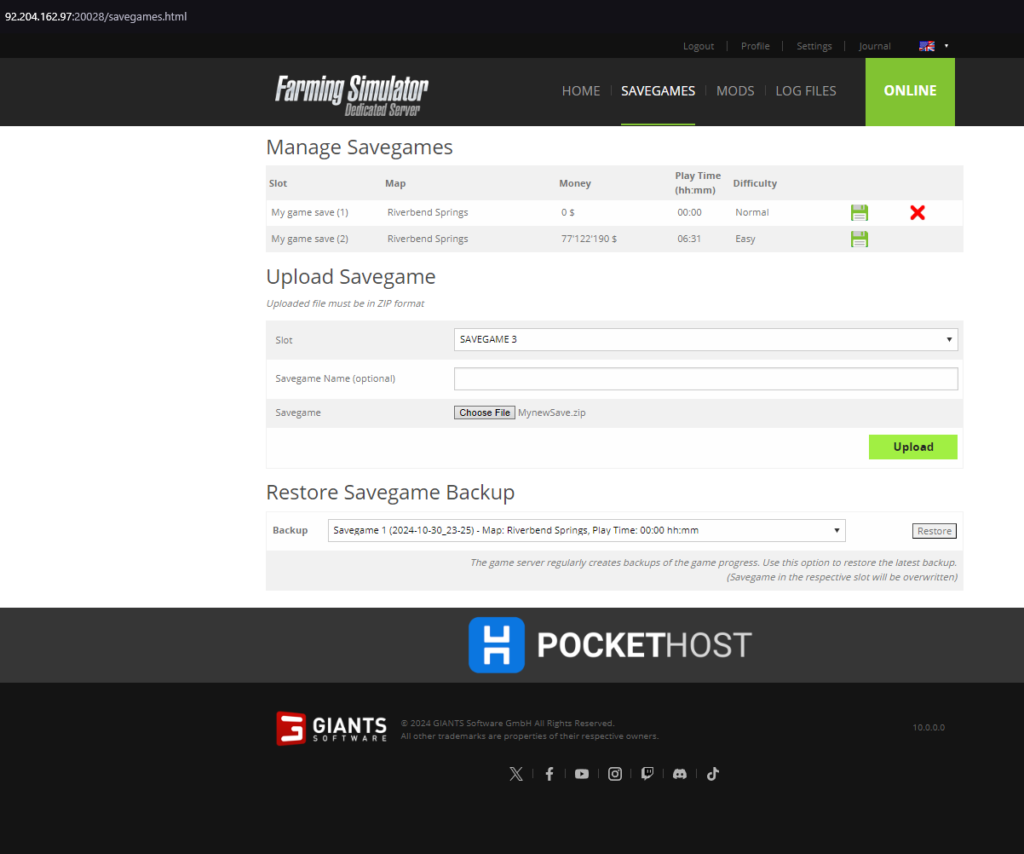Click the green Upload button

coord(913,447)
